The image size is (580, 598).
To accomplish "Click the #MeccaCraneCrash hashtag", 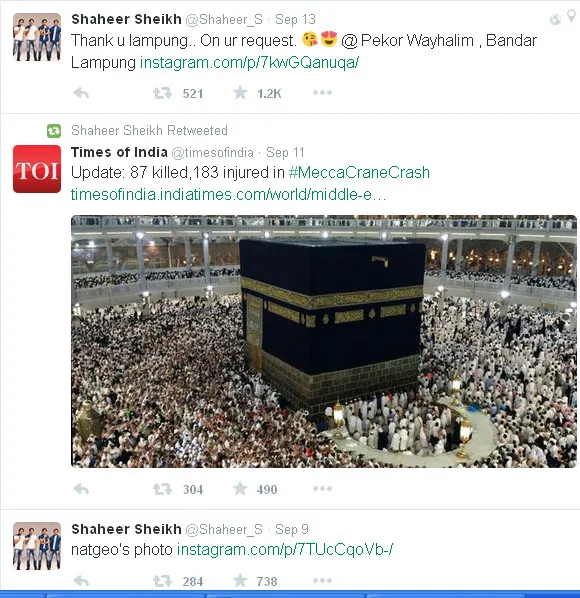I will pyautogui.click(x=359, y=172).
